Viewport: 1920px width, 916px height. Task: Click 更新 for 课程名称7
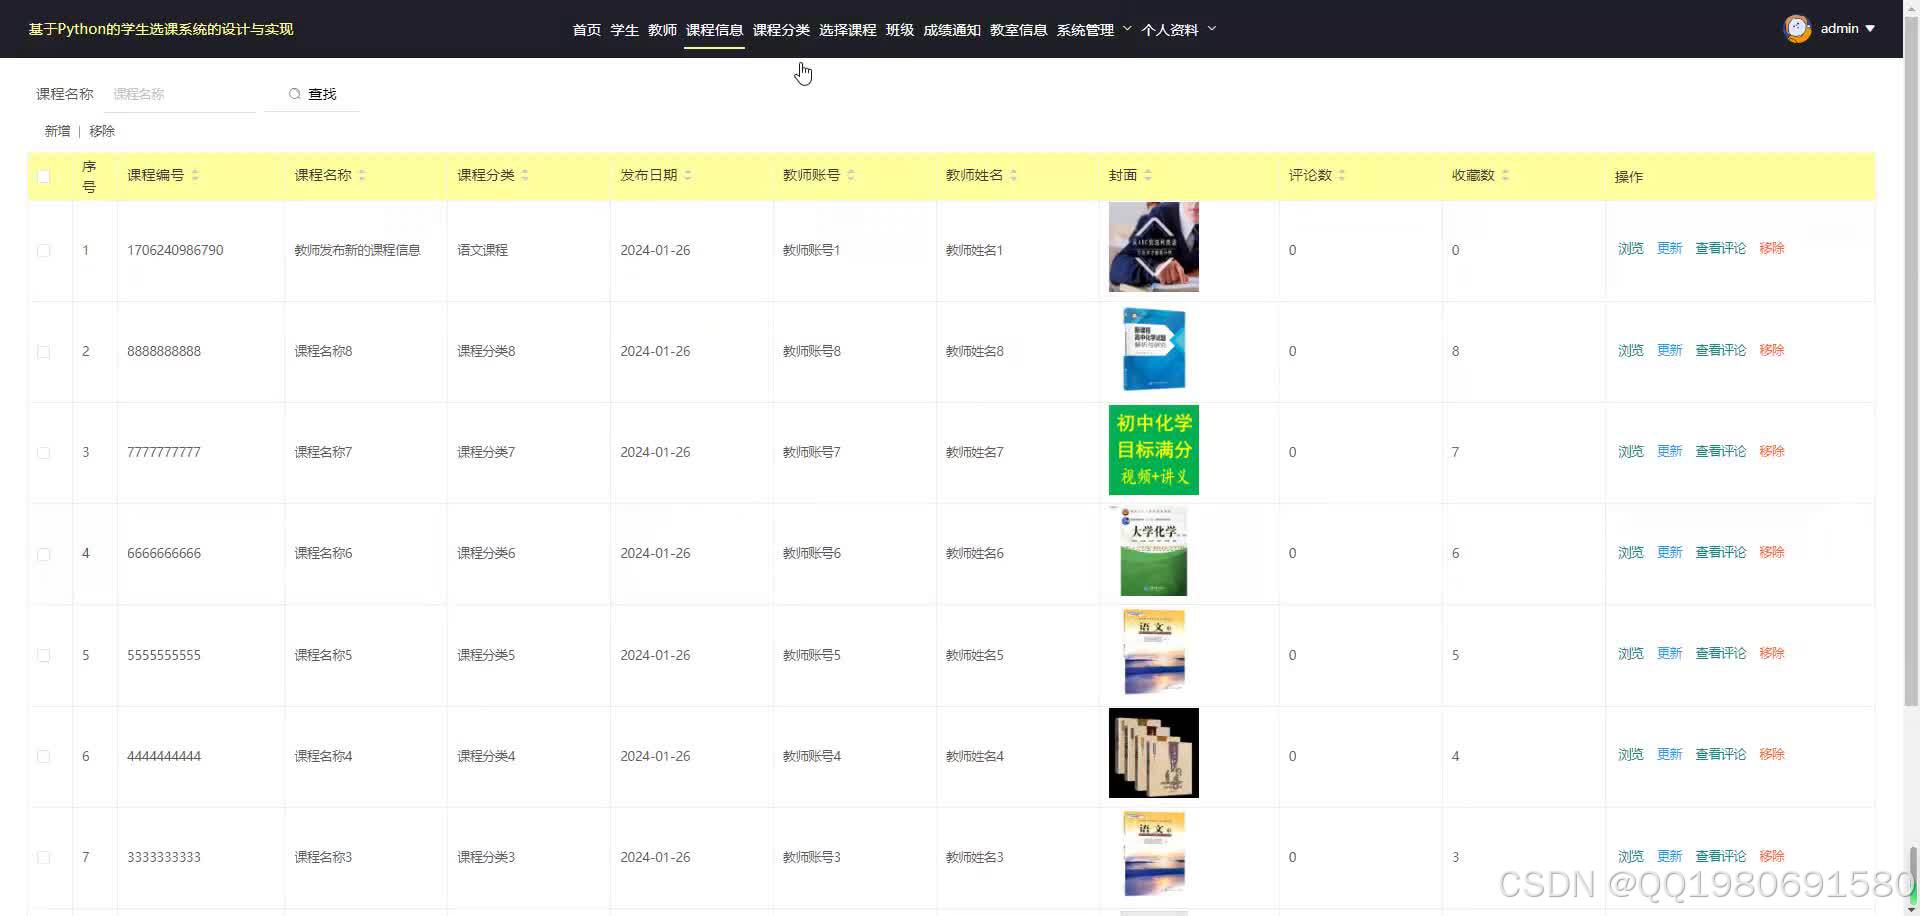click(1670, 451)
